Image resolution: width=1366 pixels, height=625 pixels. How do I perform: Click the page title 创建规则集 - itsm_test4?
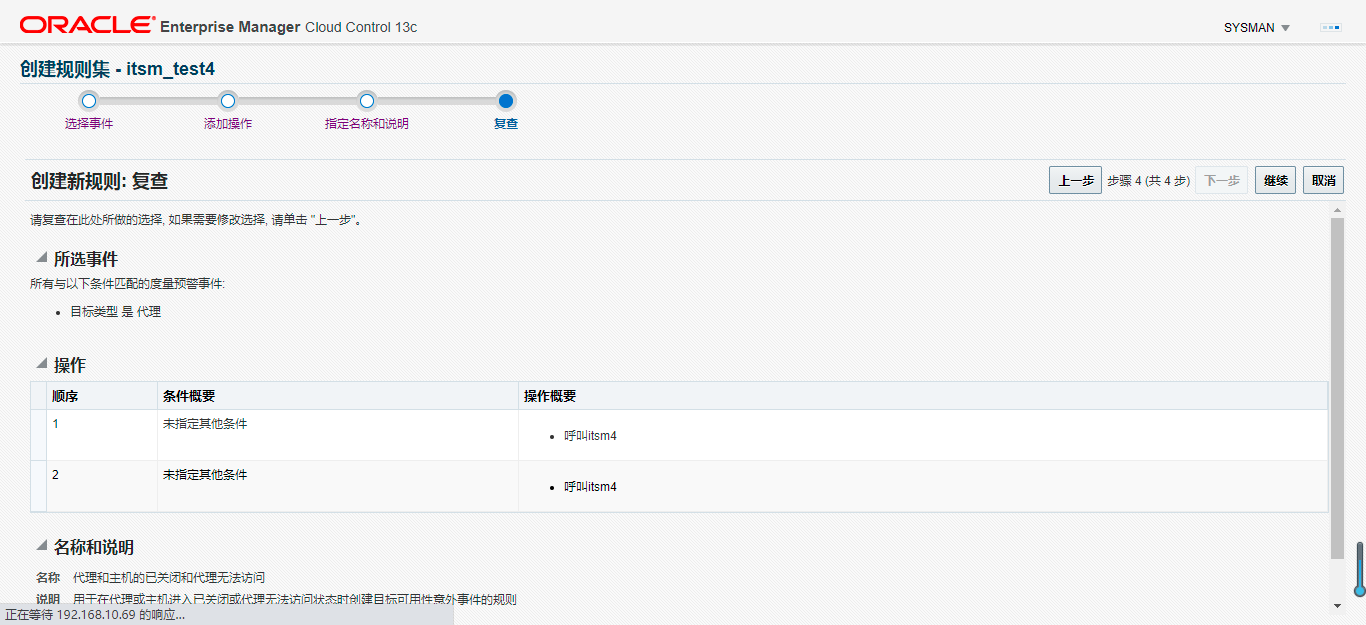(x=117, y=69)
